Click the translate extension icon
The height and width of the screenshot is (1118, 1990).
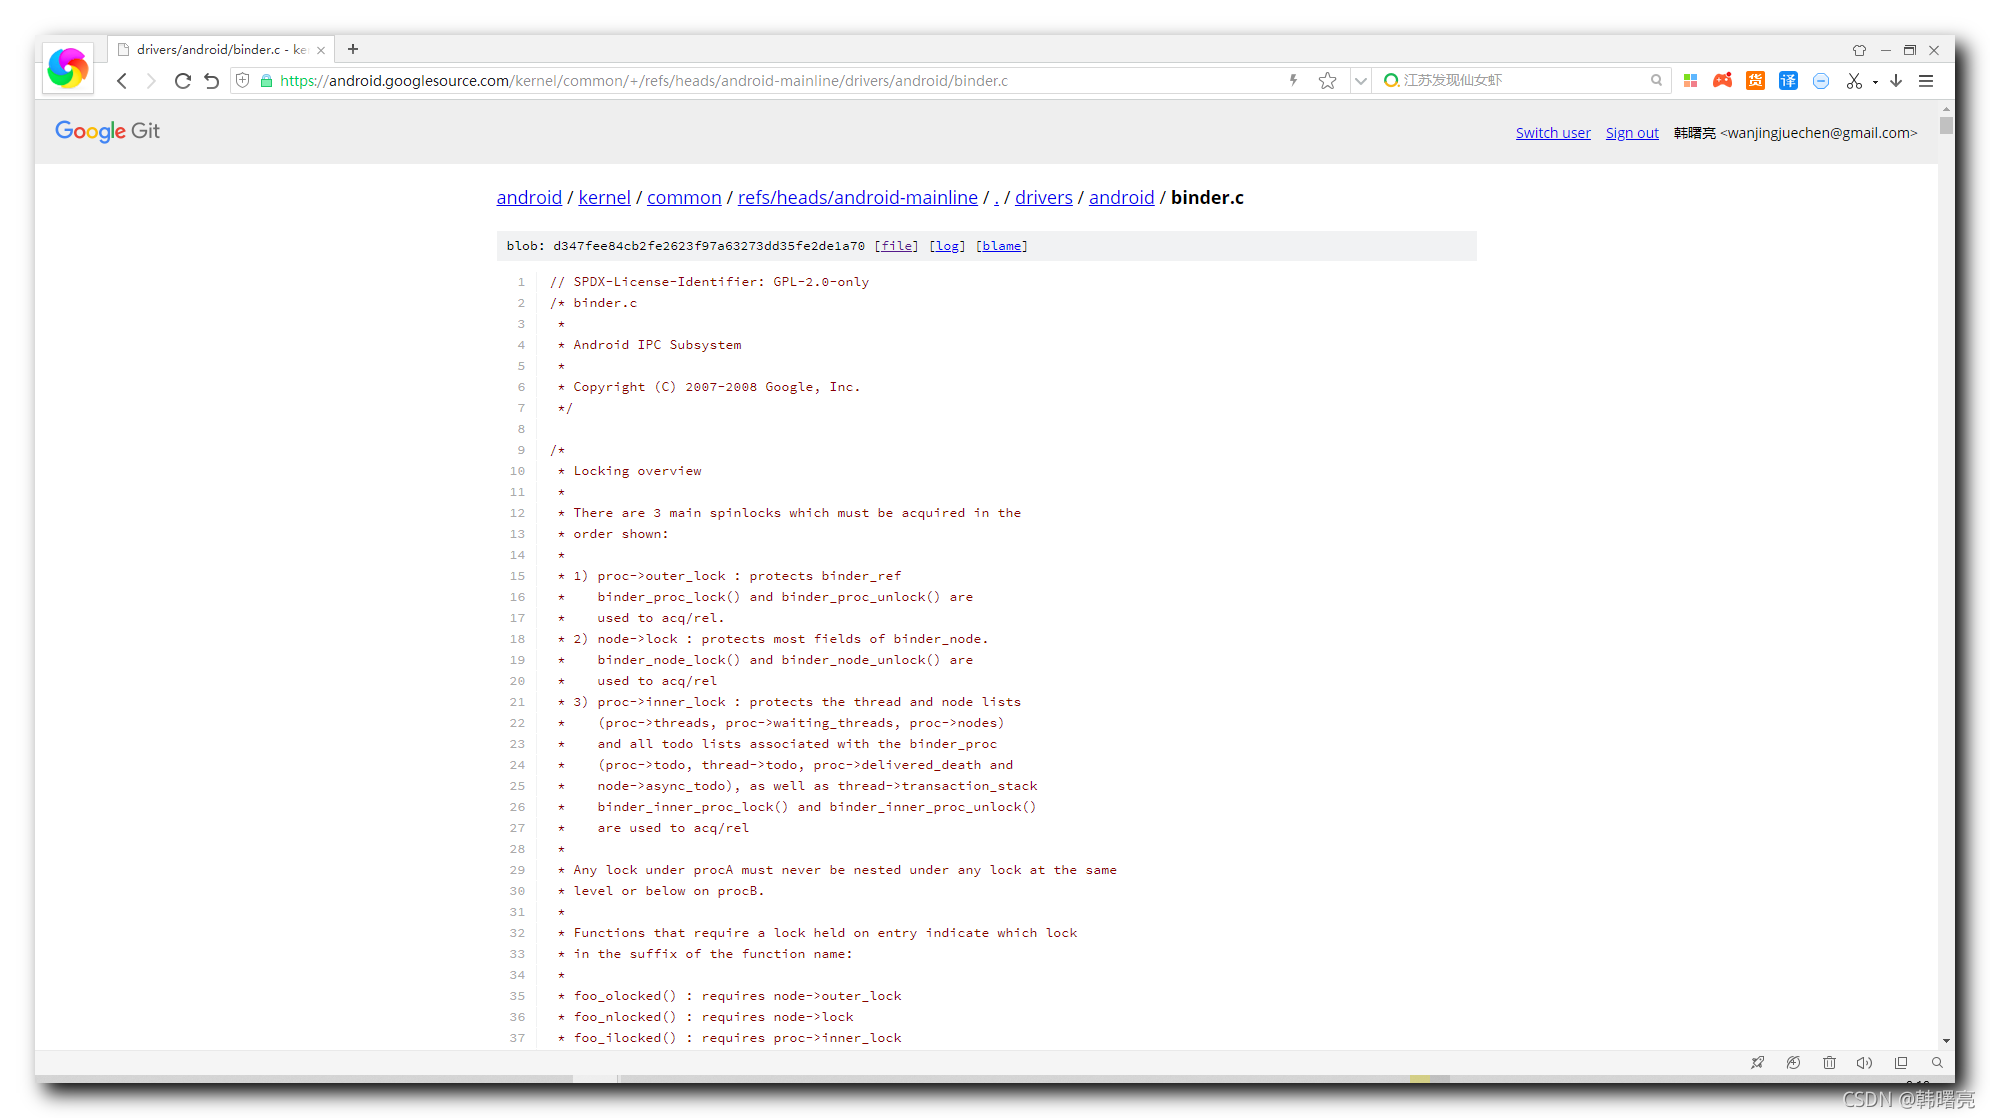pos(1788,81)
